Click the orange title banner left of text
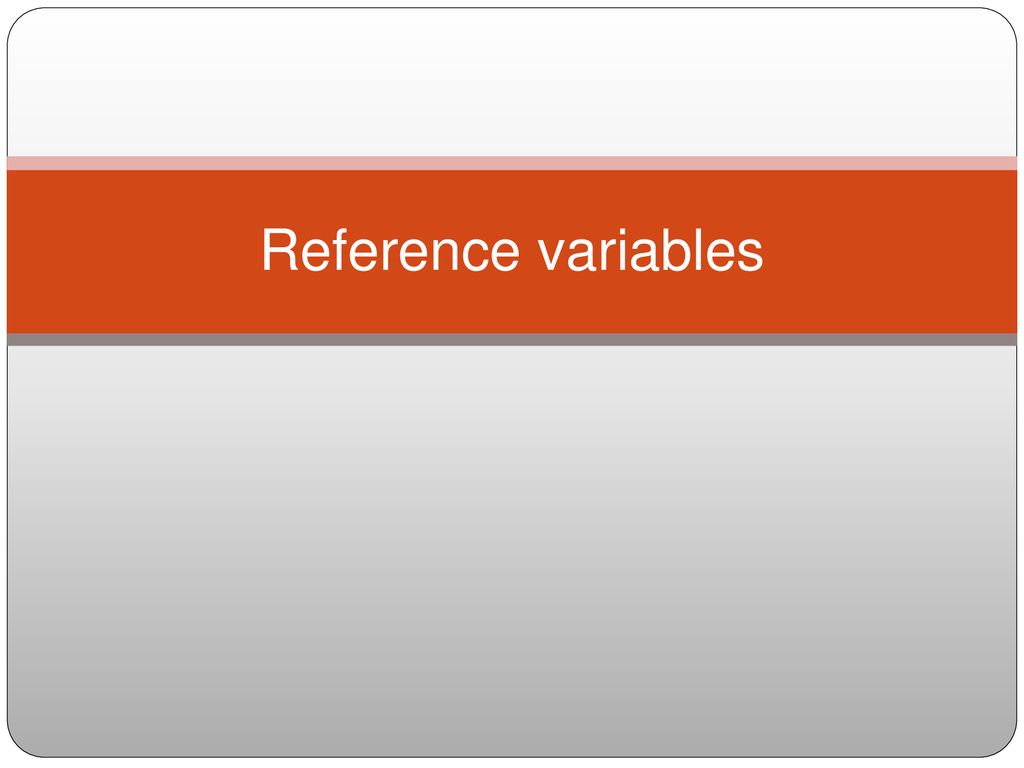 [131, 251]
